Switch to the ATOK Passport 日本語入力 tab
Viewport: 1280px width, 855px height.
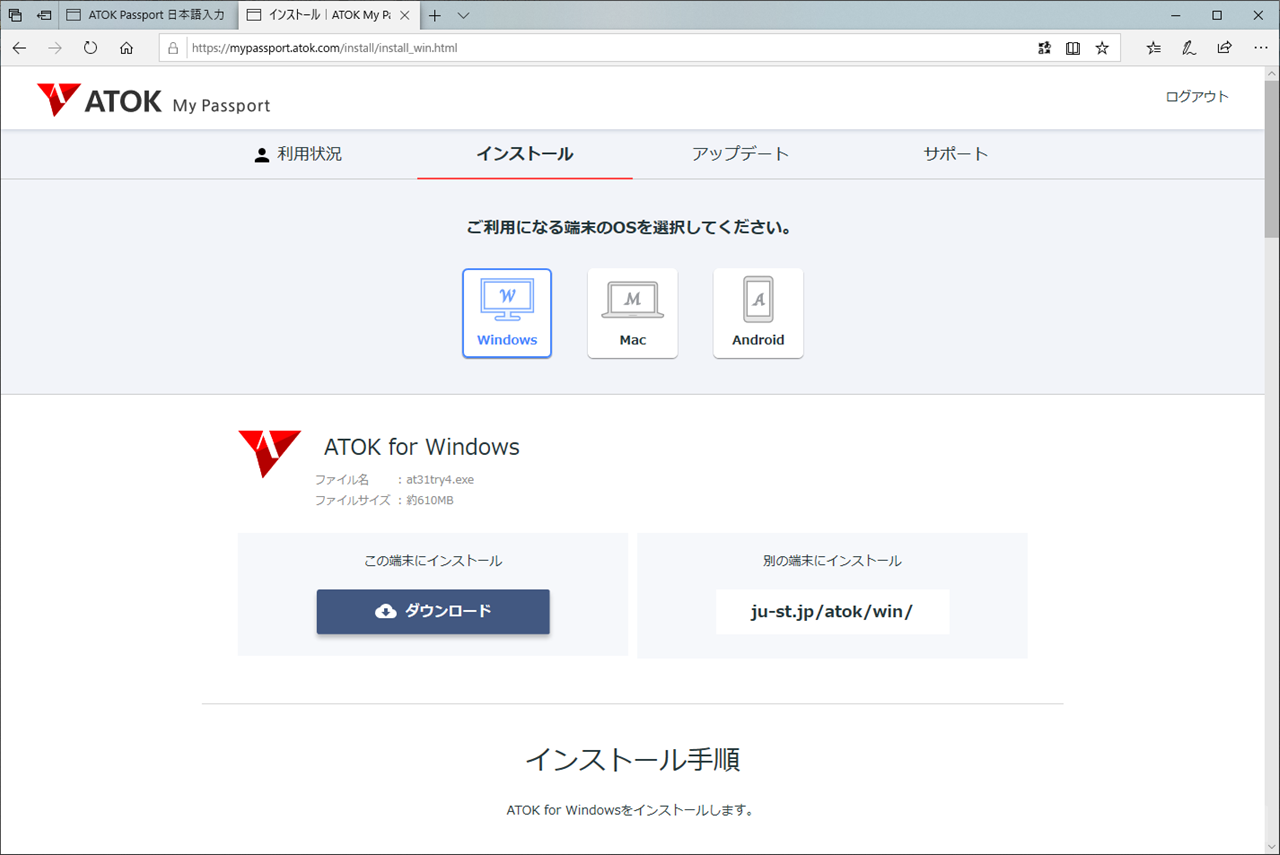(149, 15)
